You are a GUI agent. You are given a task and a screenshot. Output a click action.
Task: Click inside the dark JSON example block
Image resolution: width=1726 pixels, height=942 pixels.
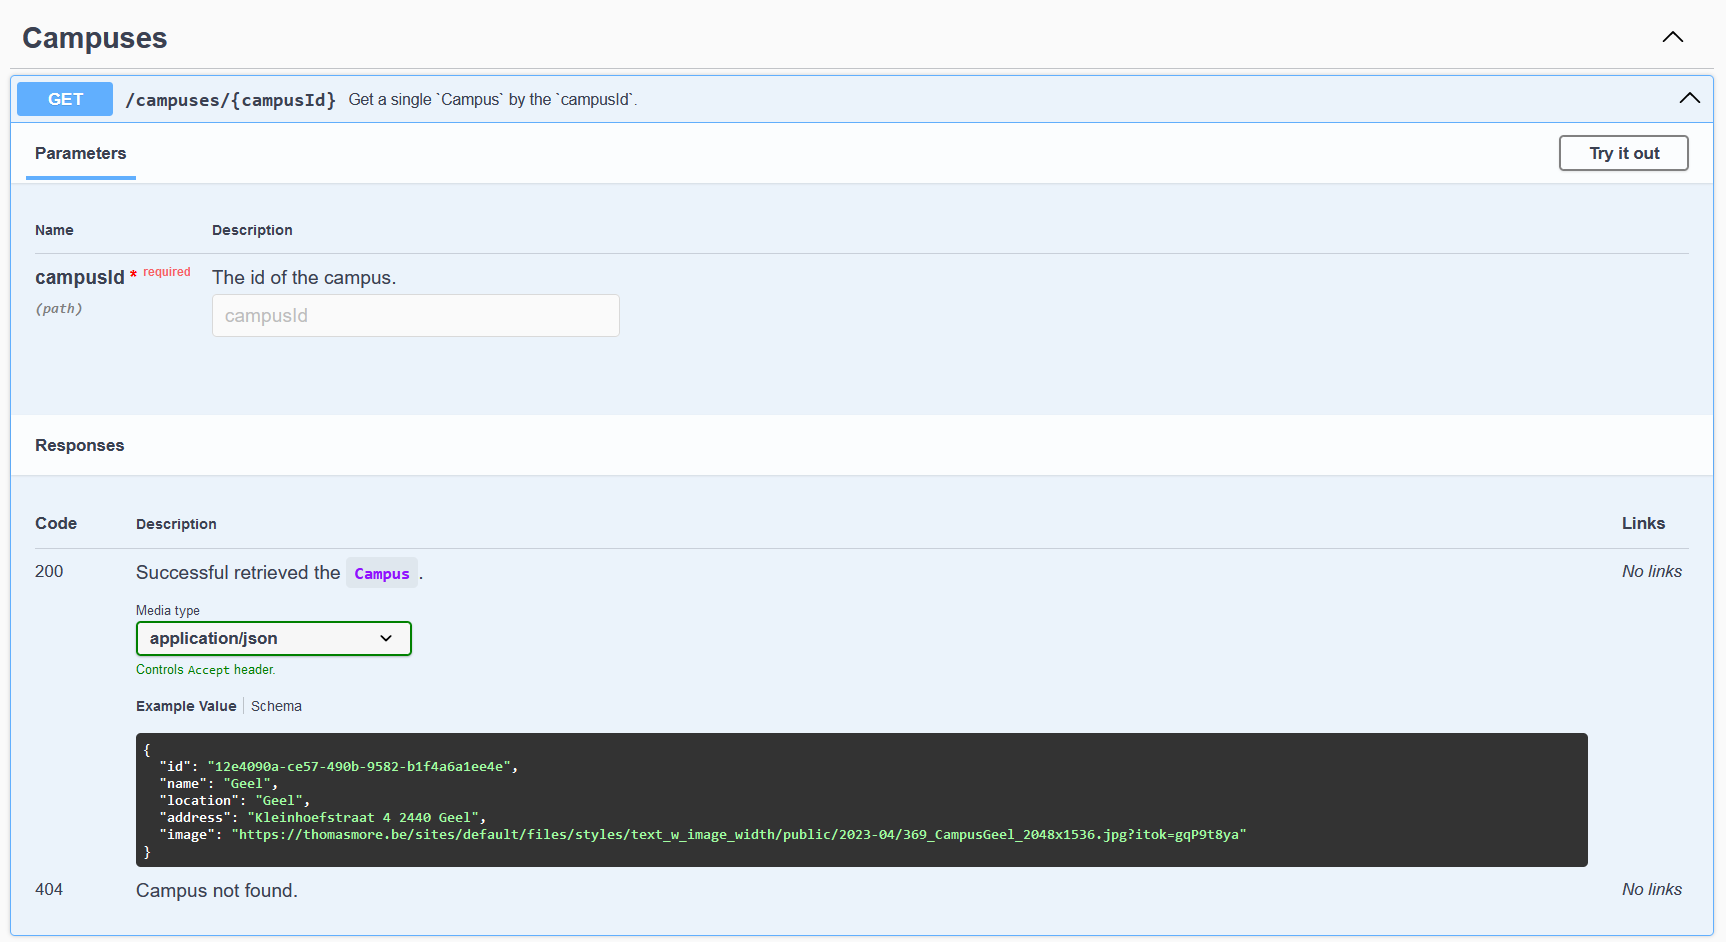[860, 800]
